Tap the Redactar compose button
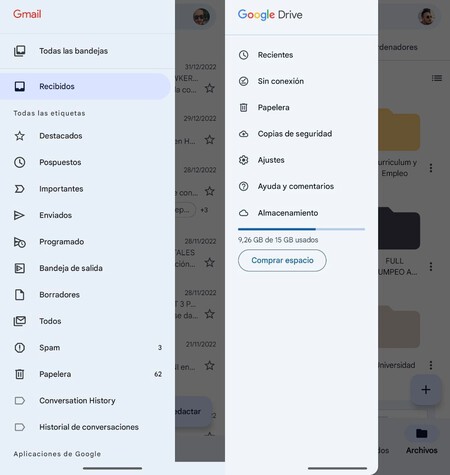This screenshot has width=450, height=475. coord(193,411)
